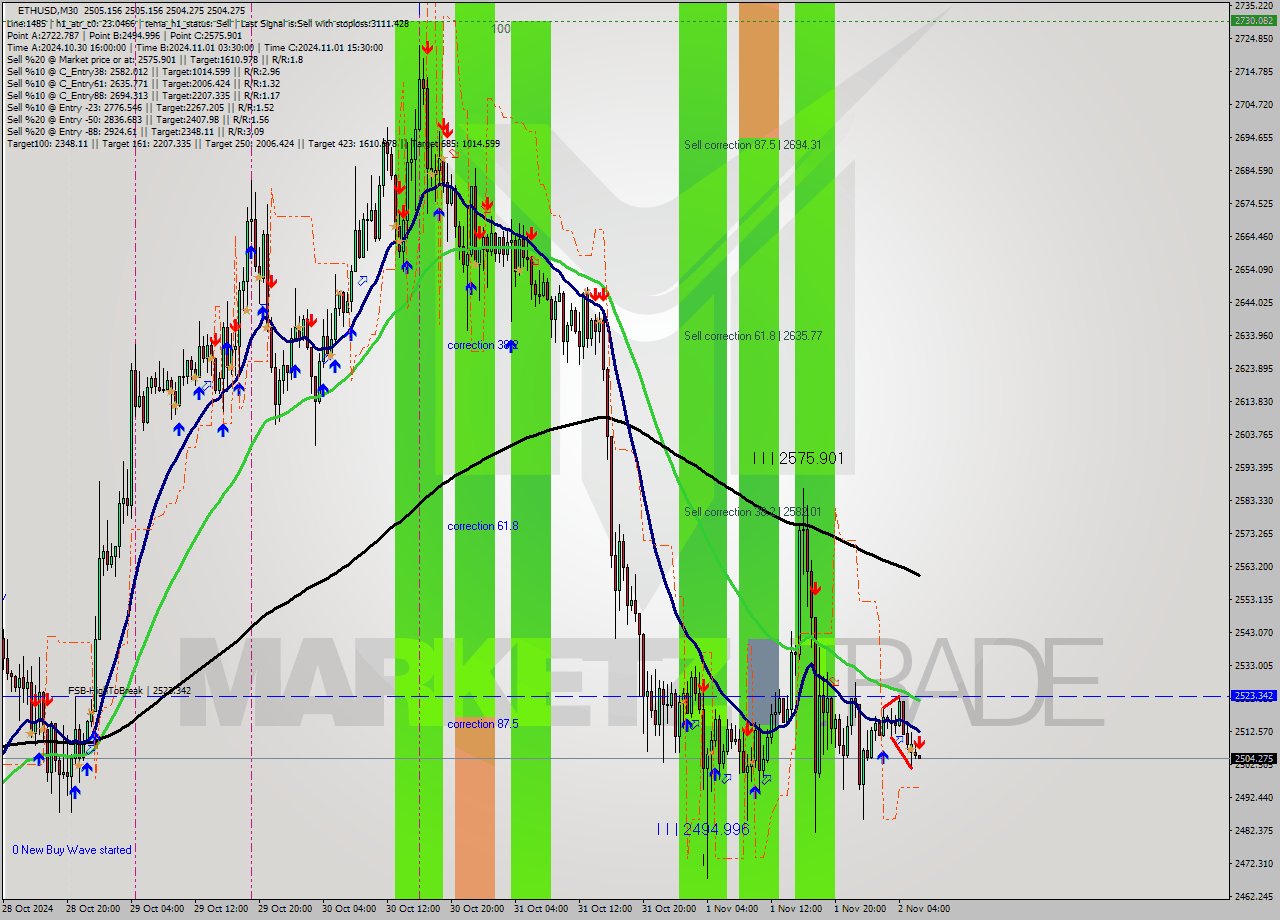Click the 'Sell correction 87.5 | 2694.31' label
This screenshot has height=920, width=1280.
753,145
